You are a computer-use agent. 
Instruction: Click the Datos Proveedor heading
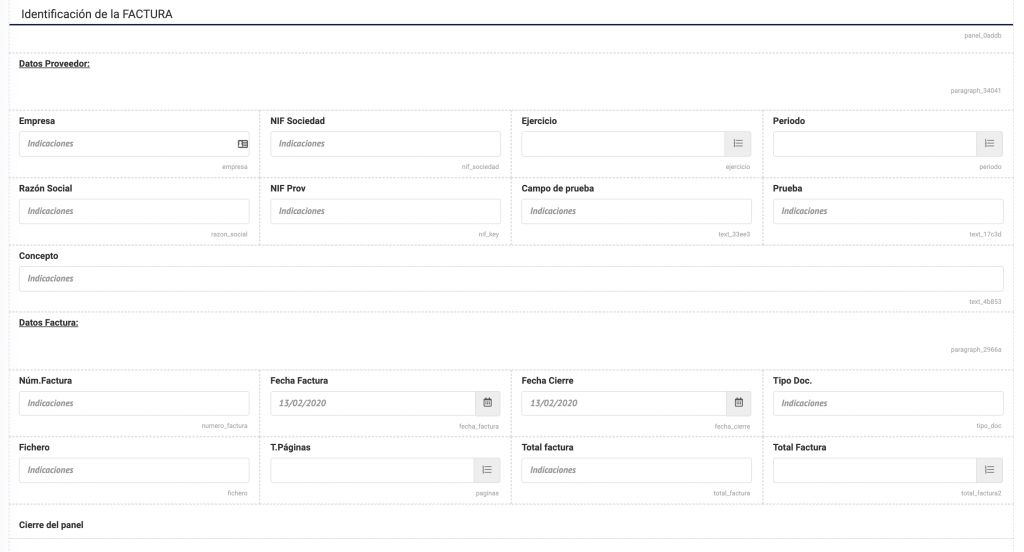[x=54, y=64]
